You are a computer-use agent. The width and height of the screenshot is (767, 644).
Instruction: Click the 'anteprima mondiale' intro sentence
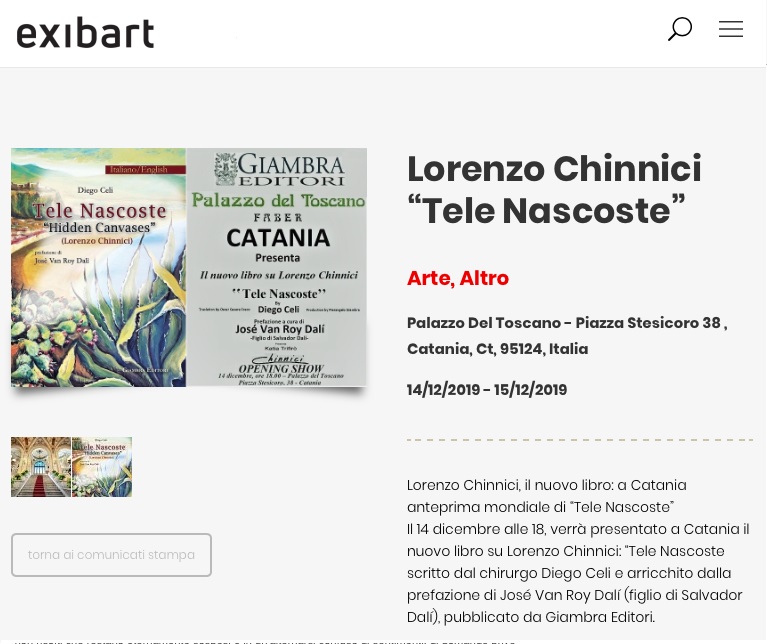tap(540, 507)
